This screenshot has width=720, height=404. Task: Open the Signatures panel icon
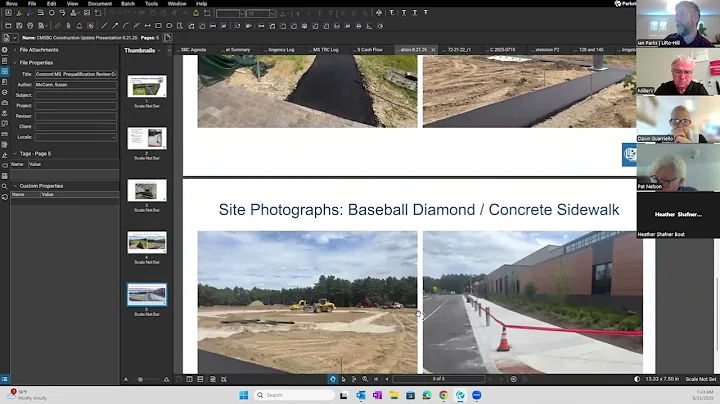coord(5,155)
